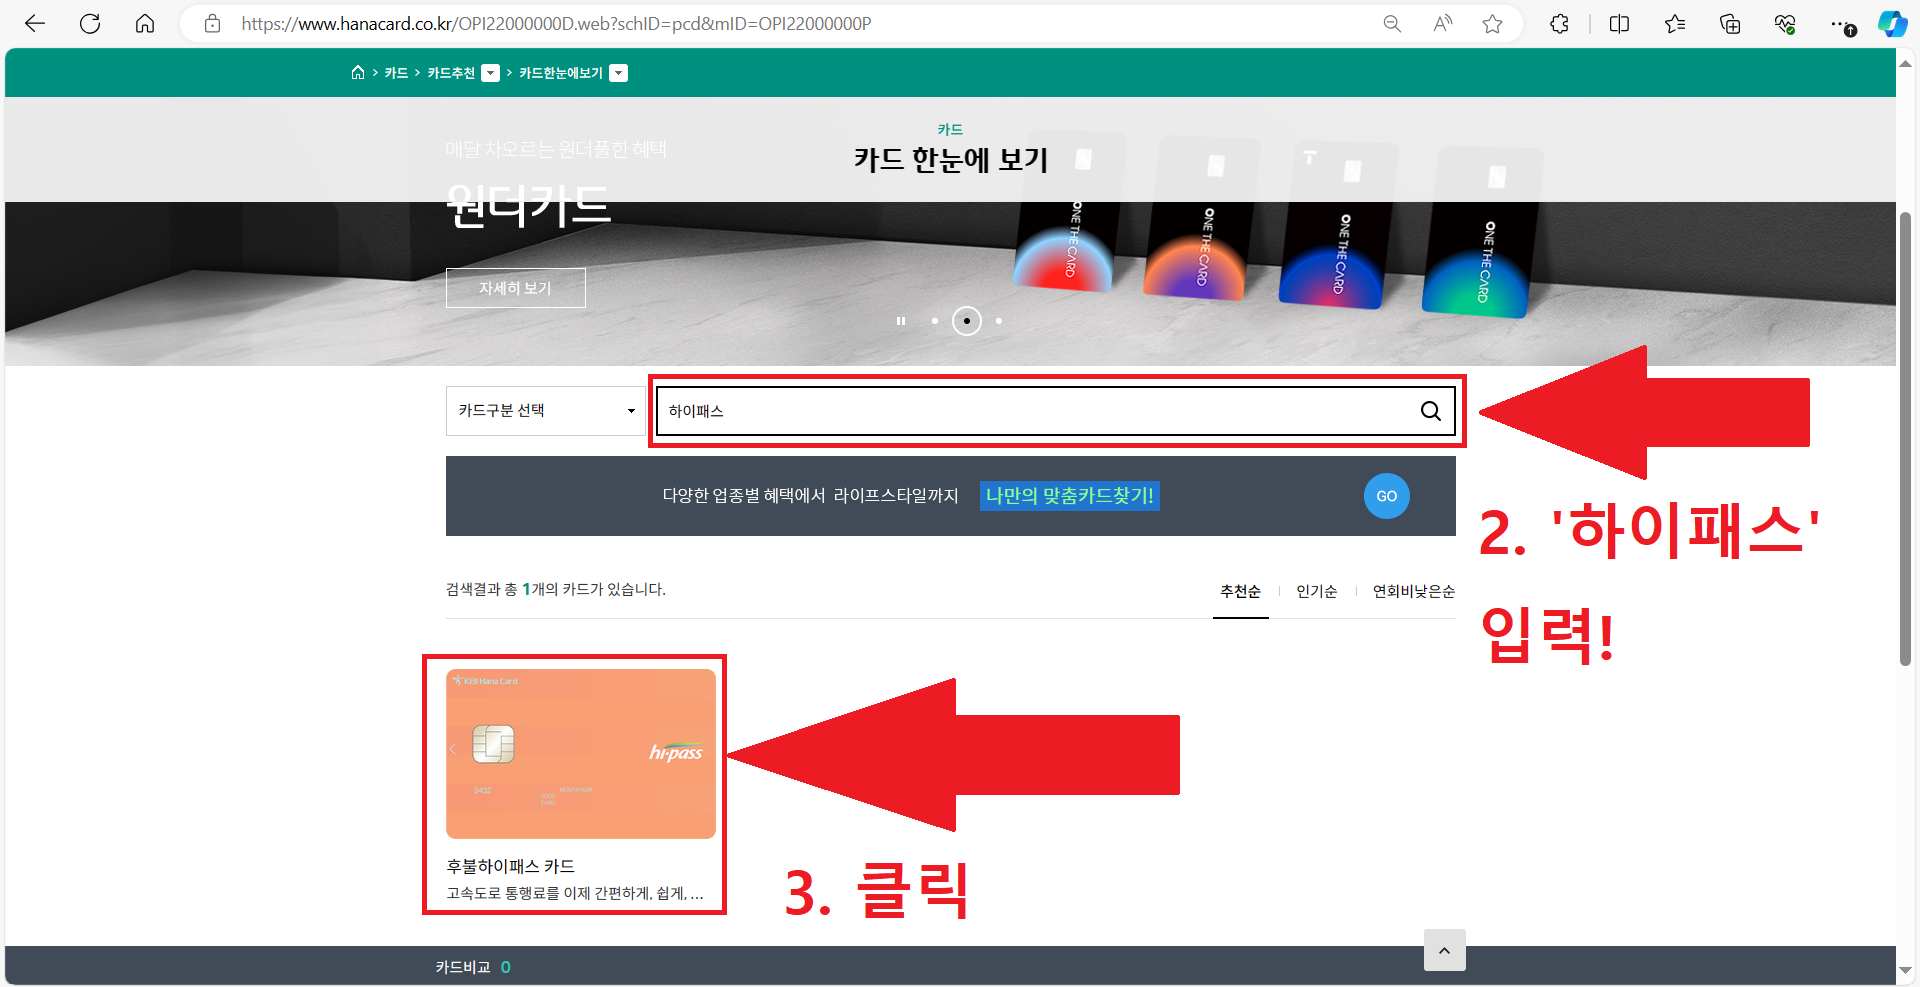Click the scrollbar down arrow
This screenshot has width=1920, height=987.
pyautogui.click(x=1906, y=970)
